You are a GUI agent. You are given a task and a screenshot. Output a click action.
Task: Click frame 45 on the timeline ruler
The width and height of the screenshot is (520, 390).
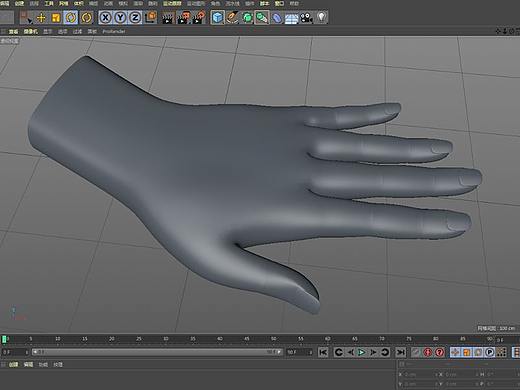click(247, 339)
